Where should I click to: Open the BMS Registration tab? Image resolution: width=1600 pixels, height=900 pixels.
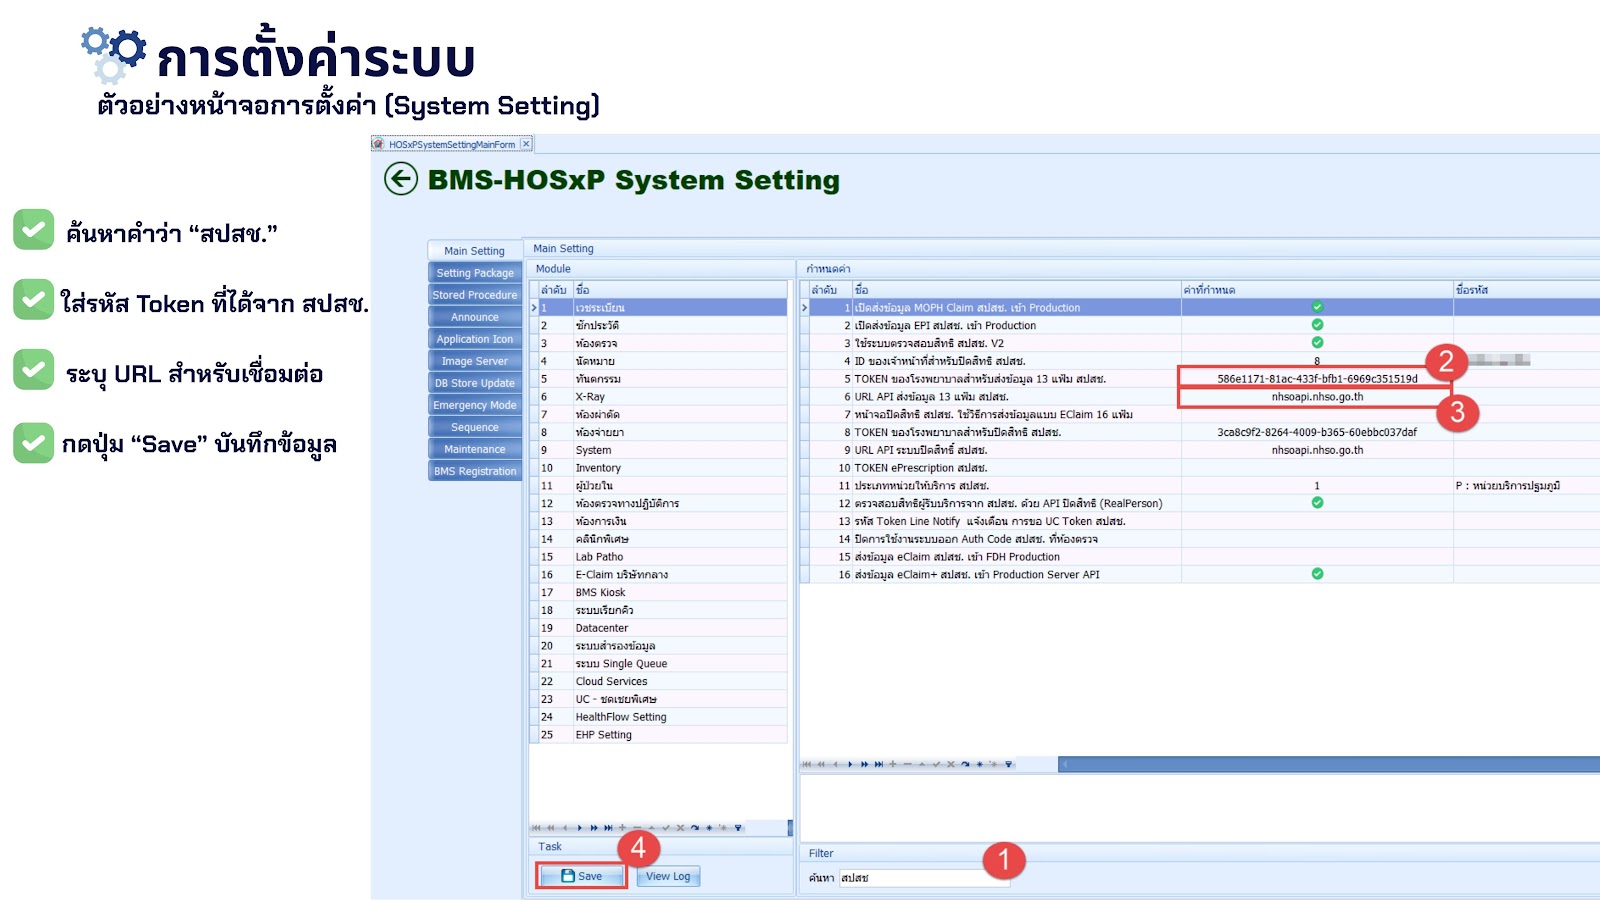click(x=475, y=471)
